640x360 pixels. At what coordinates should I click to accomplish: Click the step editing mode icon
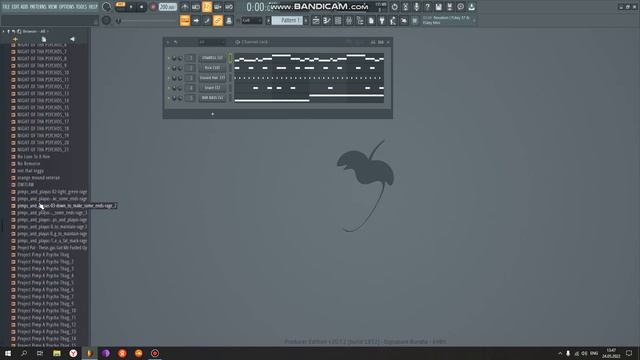[x=207, y=20]
